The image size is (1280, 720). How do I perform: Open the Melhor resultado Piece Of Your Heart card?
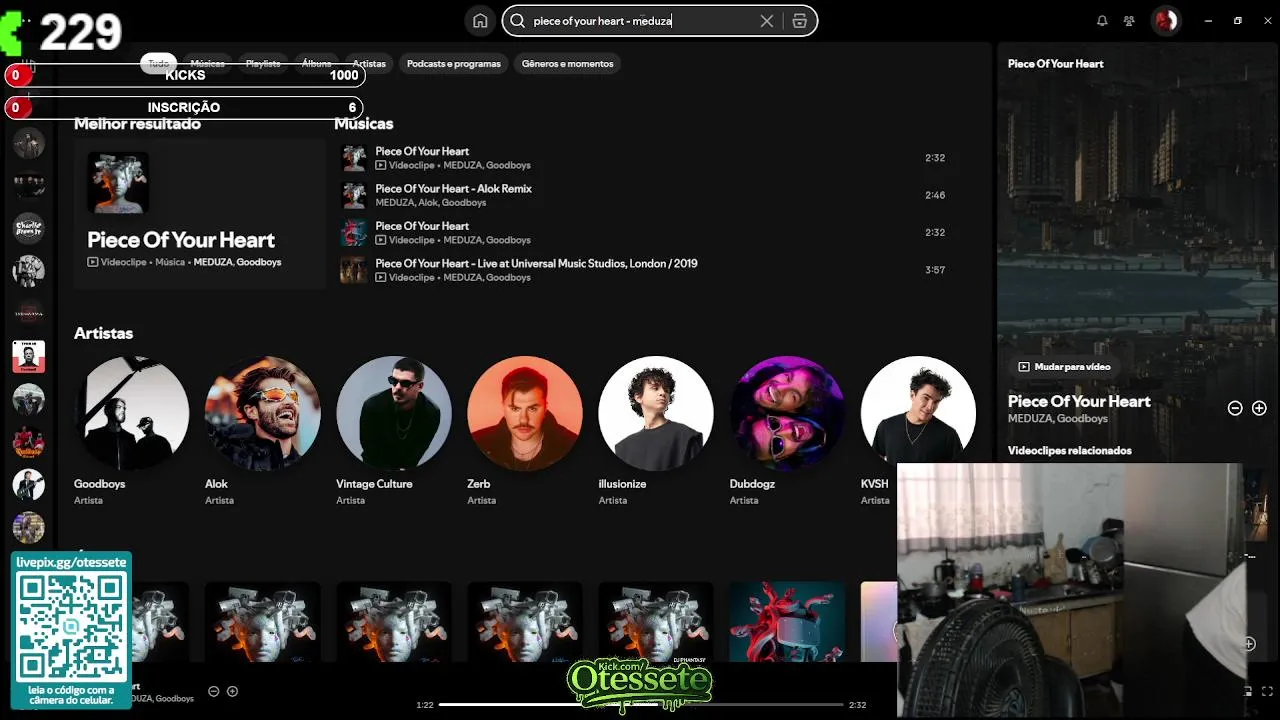coord(199,214)
